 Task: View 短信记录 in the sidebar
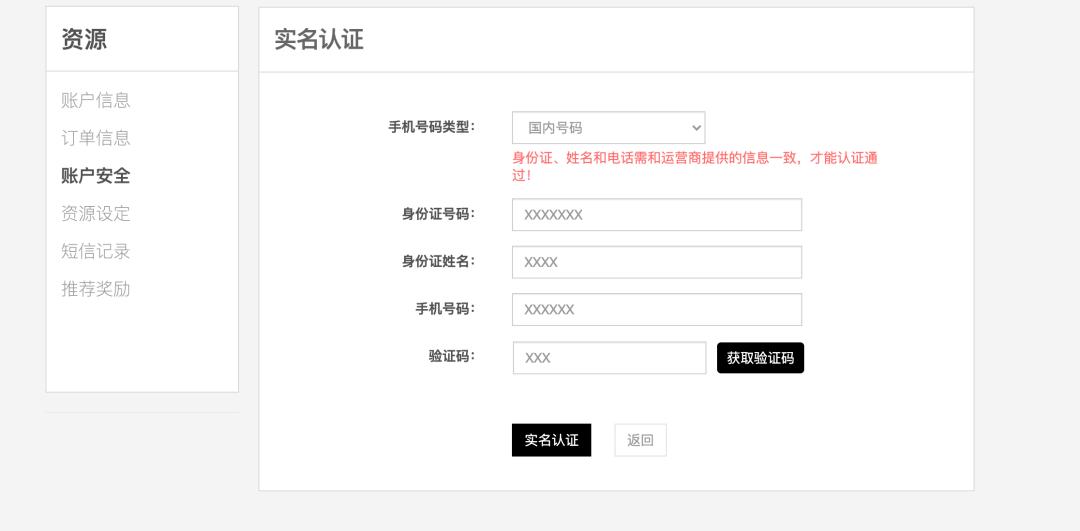[x=96, y=251]
